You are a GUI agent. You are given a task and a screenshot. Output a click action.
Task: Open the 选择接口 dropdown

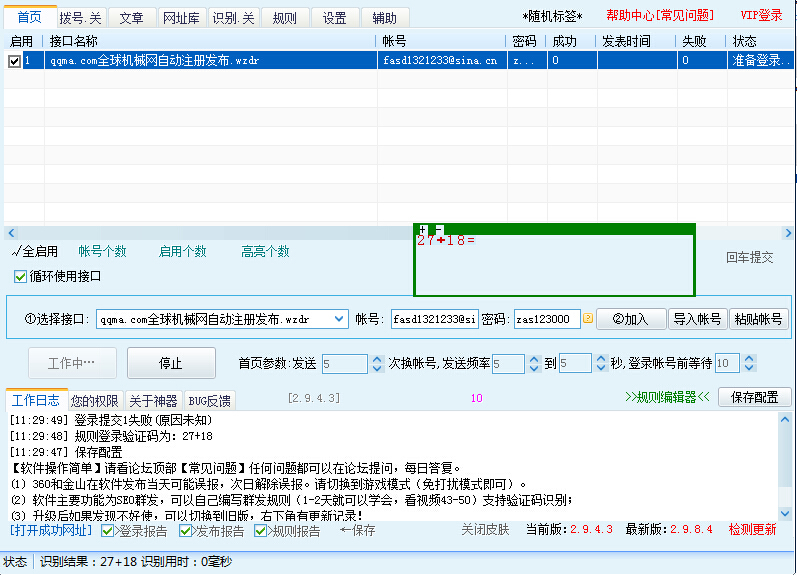point(339,319)
